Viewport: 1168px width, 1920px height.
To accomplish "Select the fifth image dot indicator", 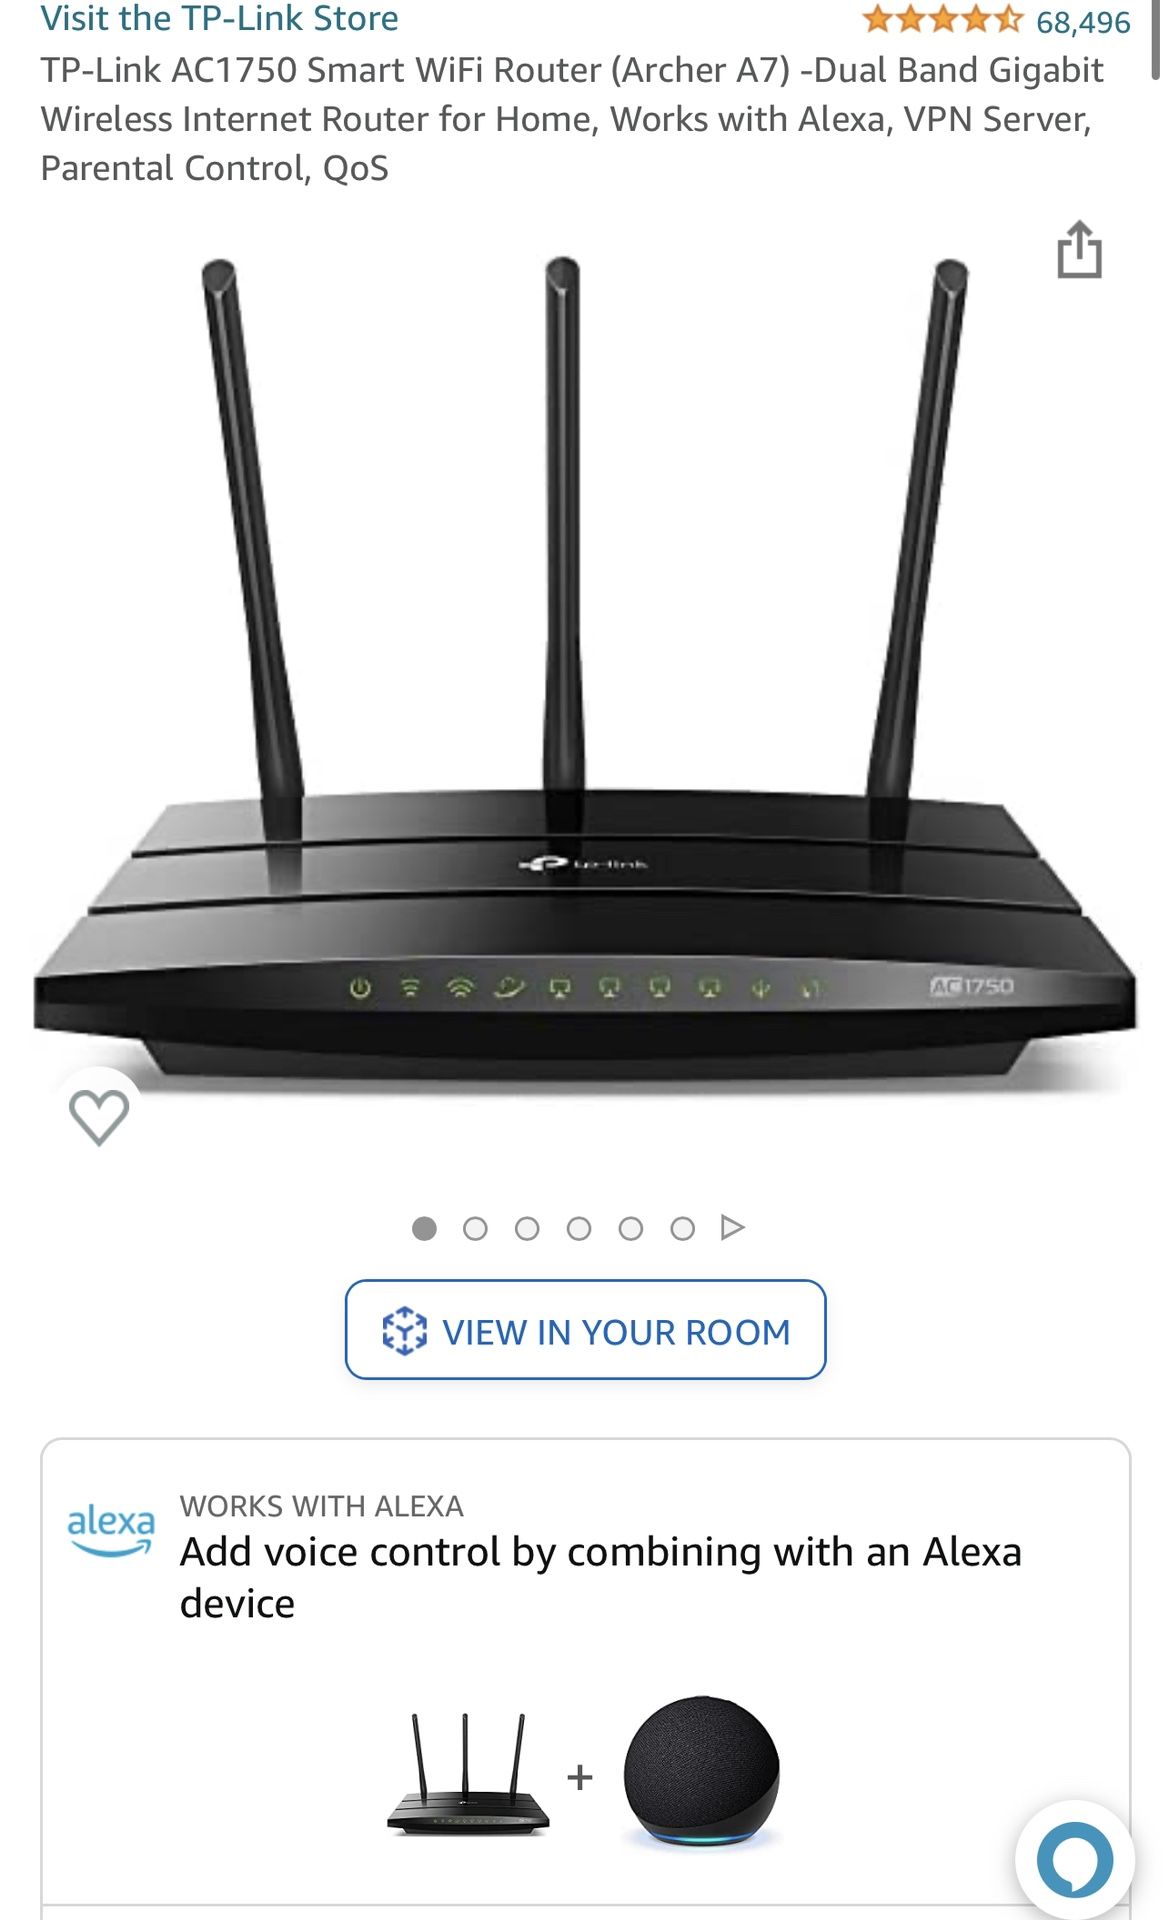I will click(630, 1228).
